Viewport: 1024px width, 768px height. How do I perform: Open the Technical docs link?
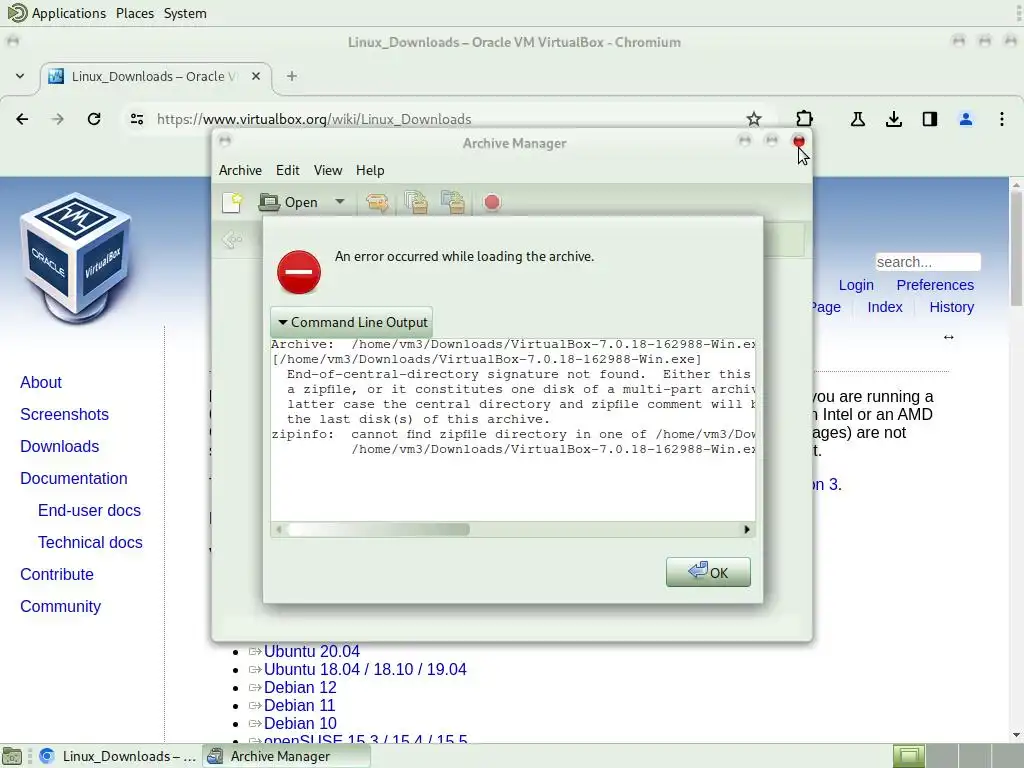90,543
